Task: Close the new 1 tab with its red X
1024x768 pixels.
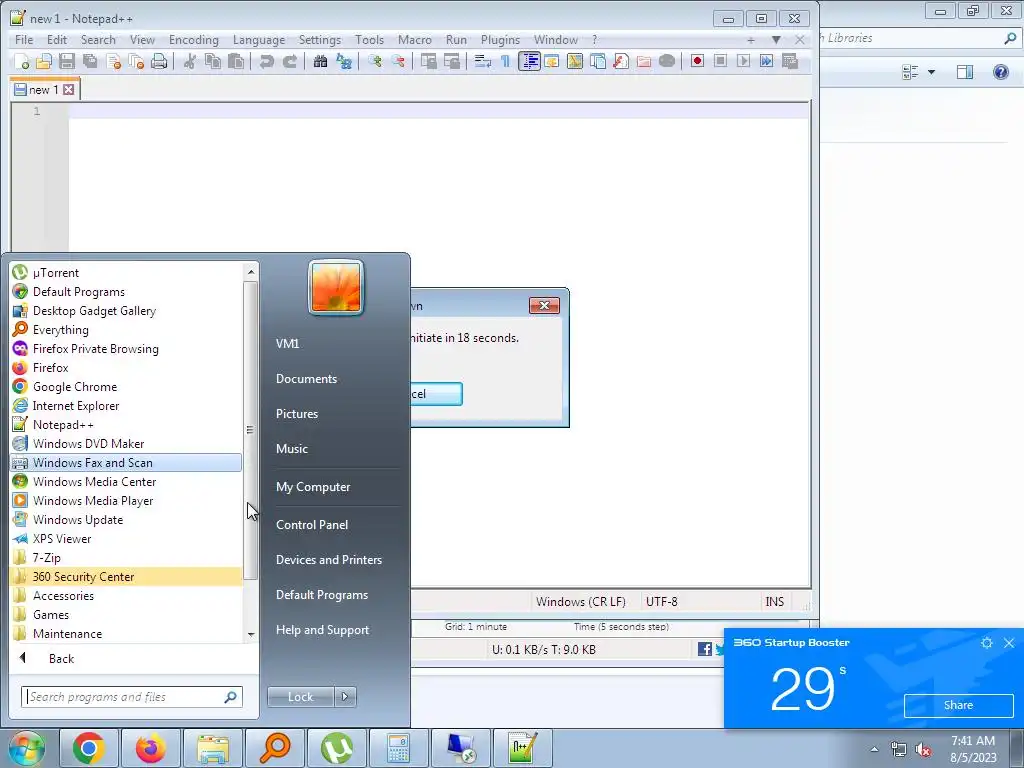Action: coord(69,89)
